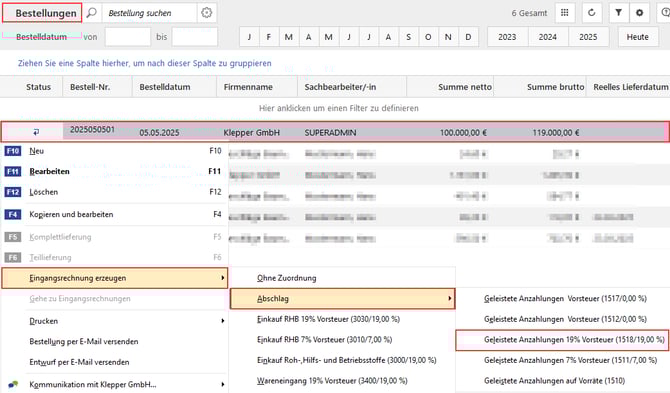This screenshot has height=393, width=670.
Task: Filter by December with D month button
Action: pos(468,37)
